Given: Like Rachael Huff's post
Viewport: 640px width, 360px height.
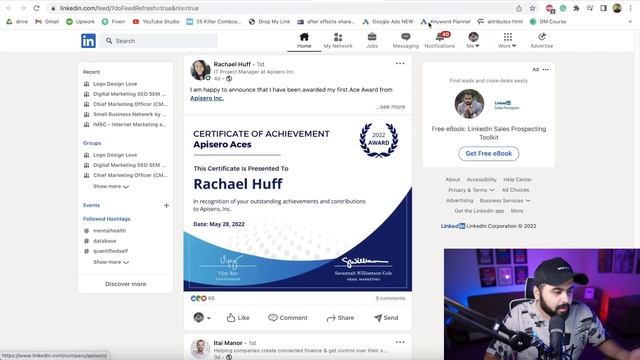Looking at the screenshot, I should click(x=238, y=318).
